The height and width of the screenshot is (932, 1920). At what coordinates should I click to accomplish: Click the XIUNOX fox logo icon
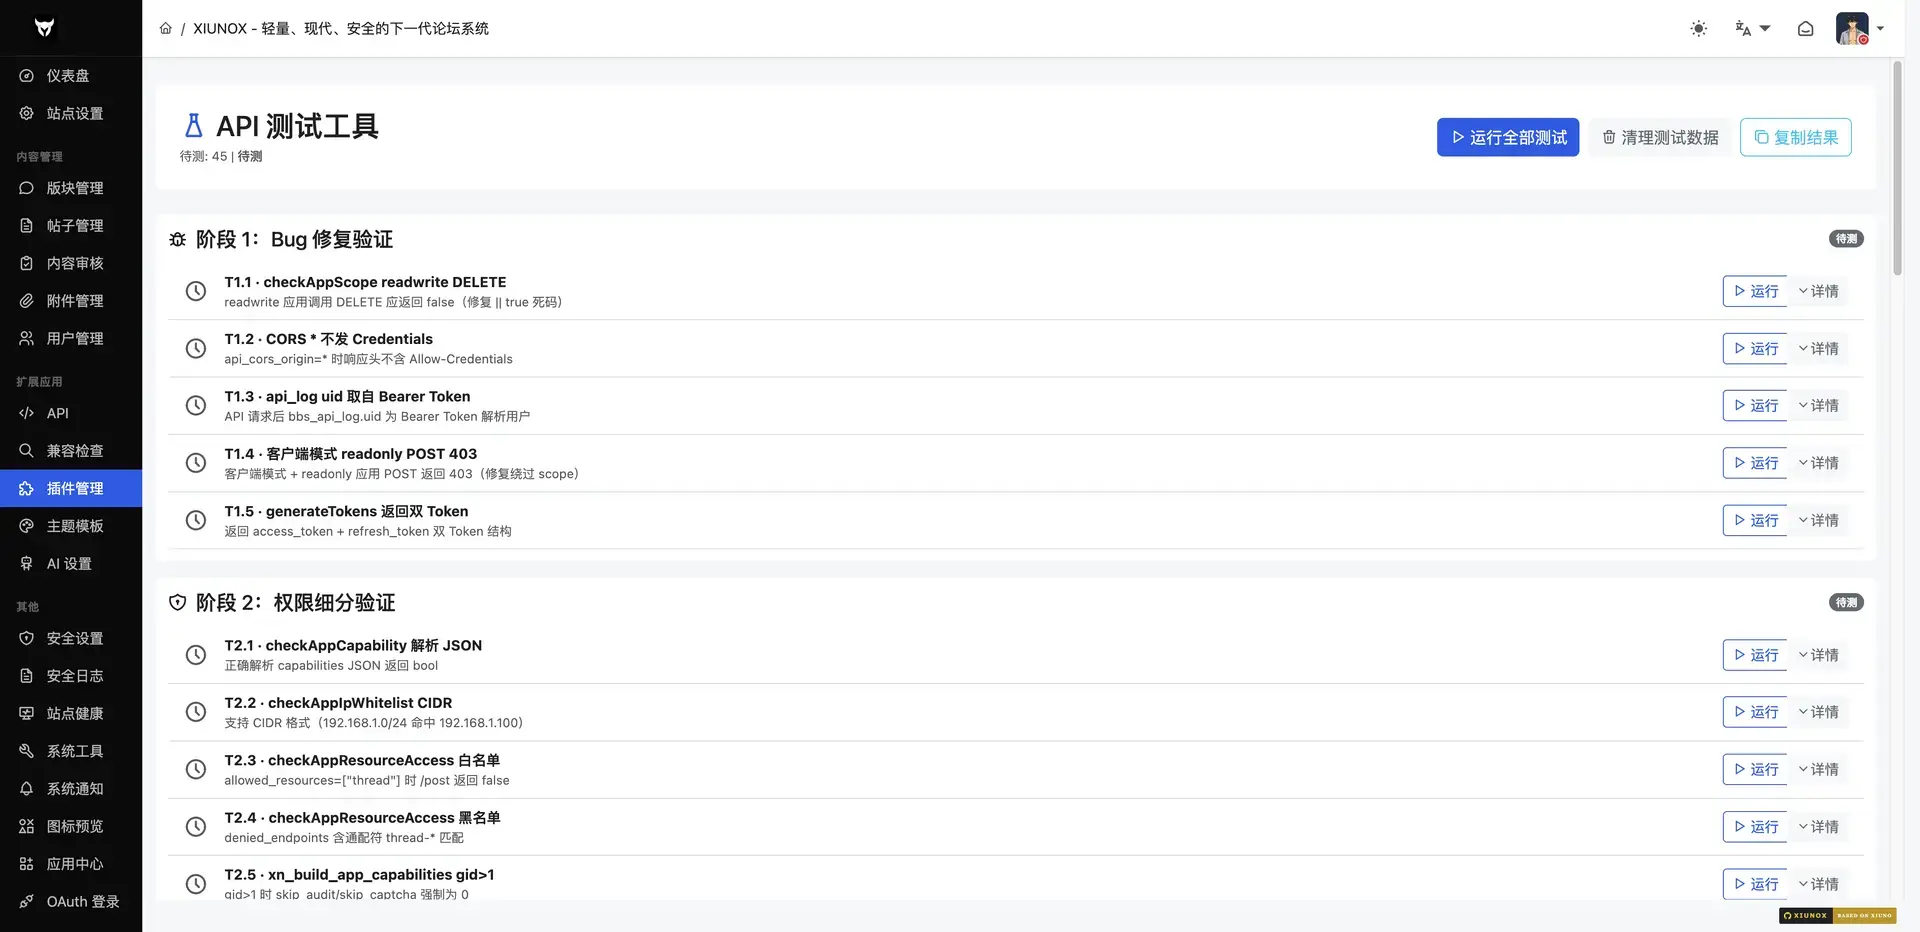point(44,28)
